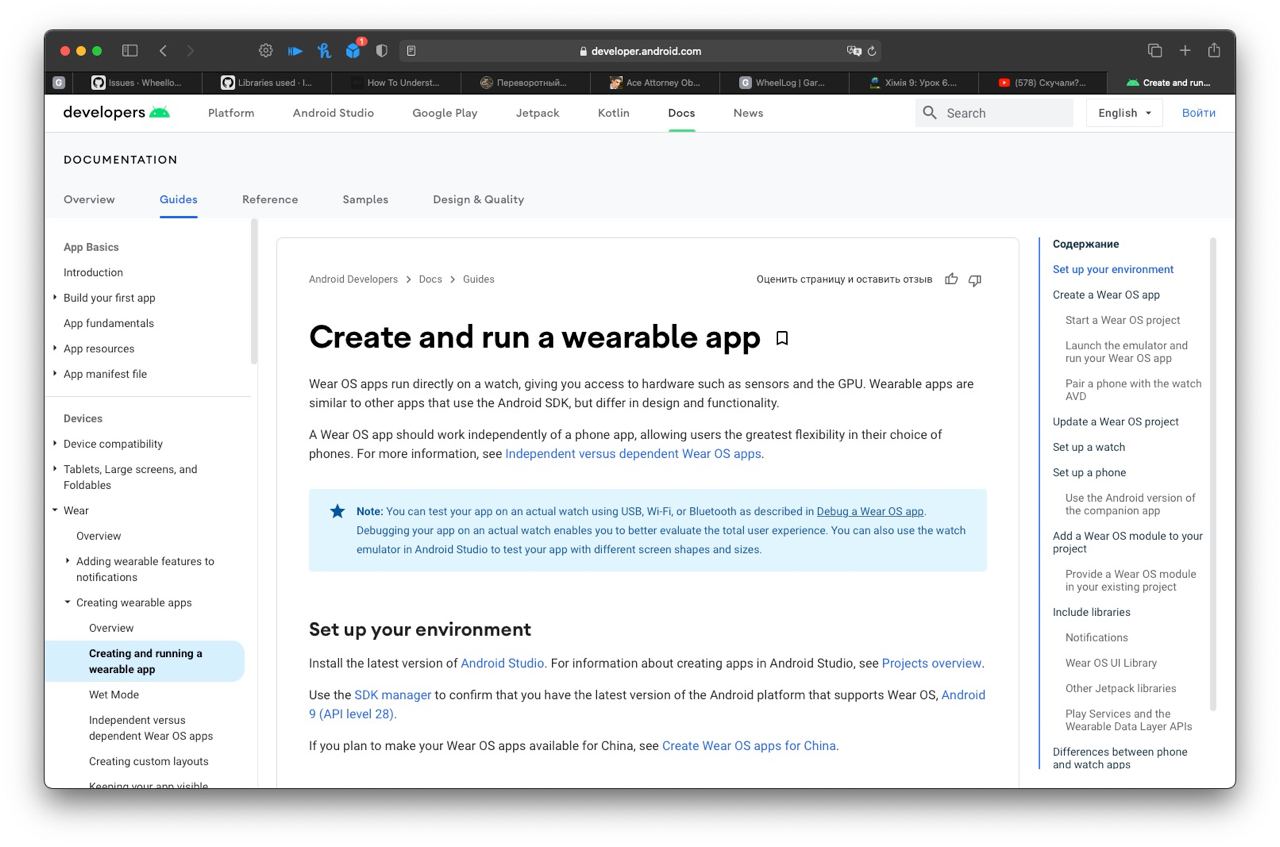The image size is (1280, 847).
Task: Go back with the browser back arrow
Action: [x=163, y=50]
